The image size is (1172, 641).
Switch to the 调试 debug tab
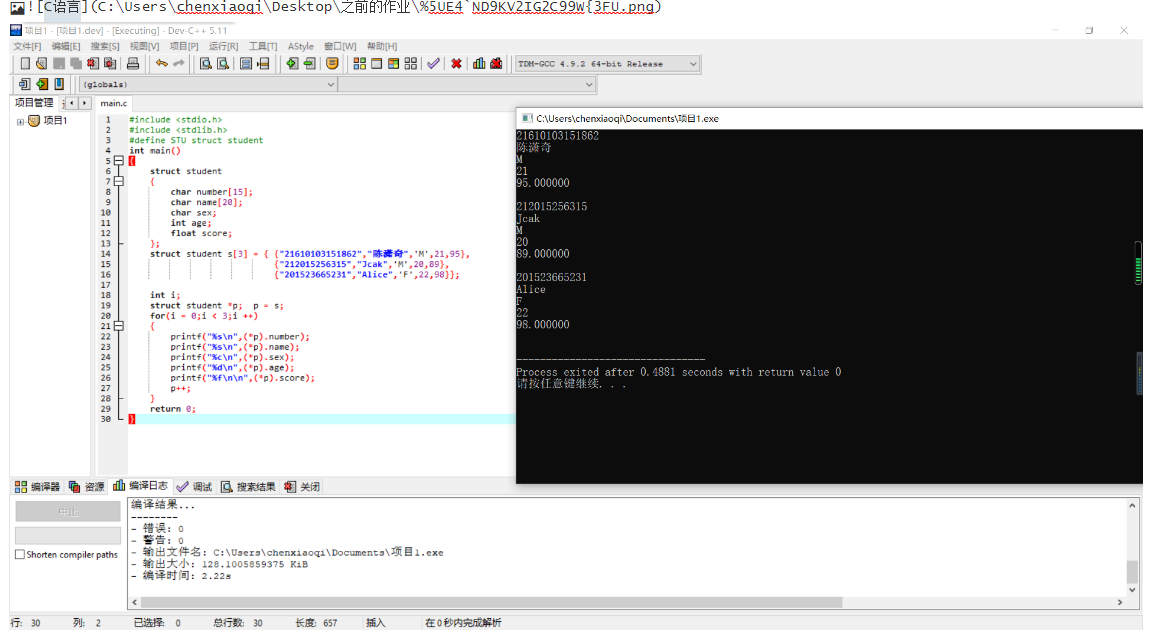(x=194, y=487)
